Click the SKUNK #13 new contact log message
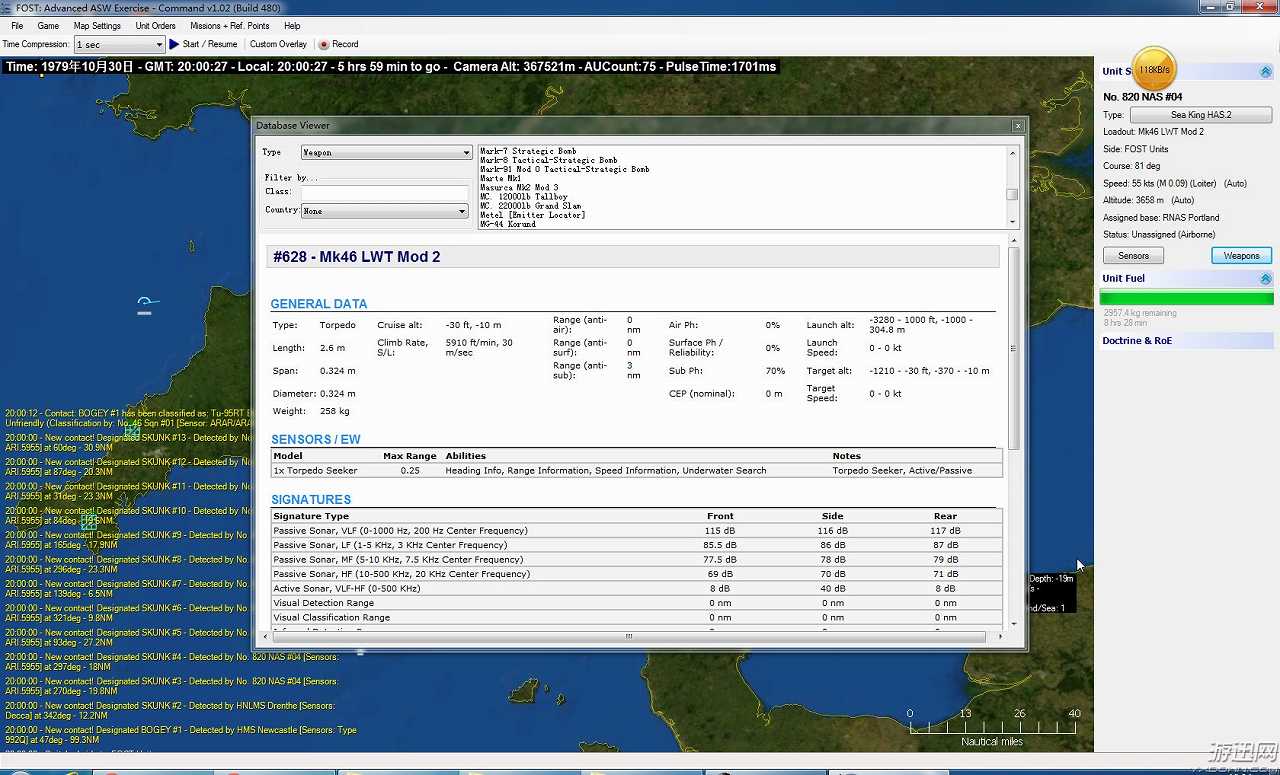1280x775 pixels. (x=128, y=443)
